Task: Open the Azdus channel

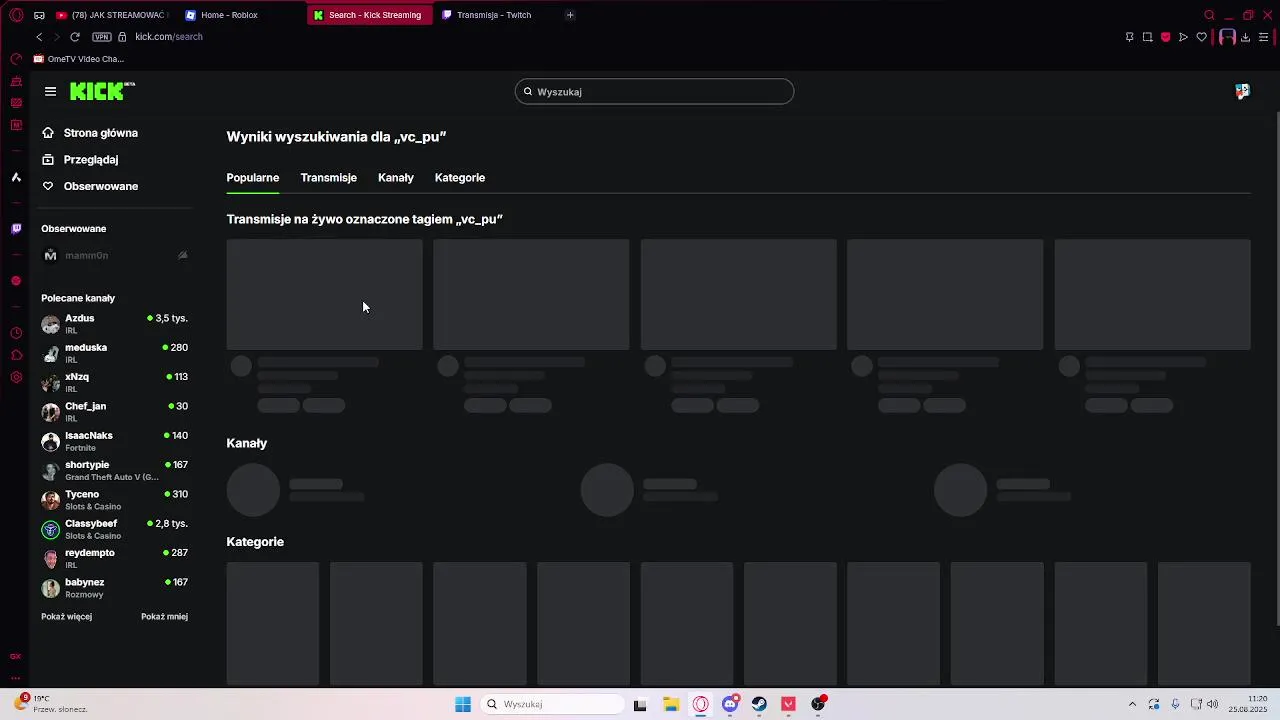Action: pyautogui.click(x=115, y=324)
